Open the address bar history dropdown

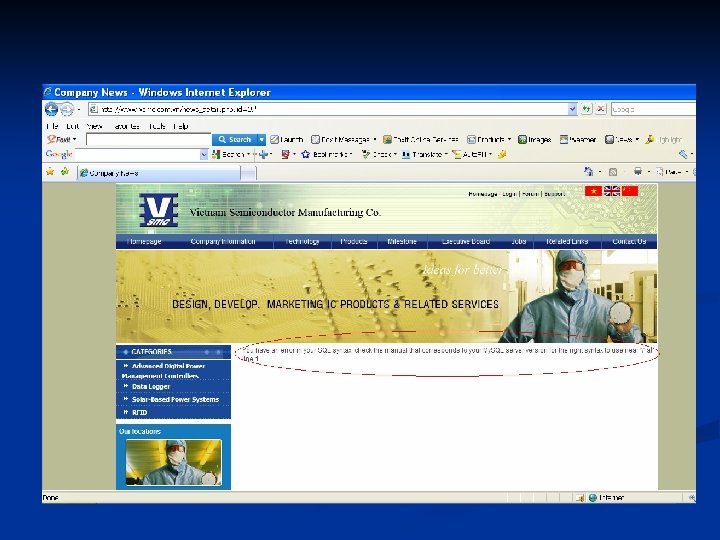tap(572, 109)
